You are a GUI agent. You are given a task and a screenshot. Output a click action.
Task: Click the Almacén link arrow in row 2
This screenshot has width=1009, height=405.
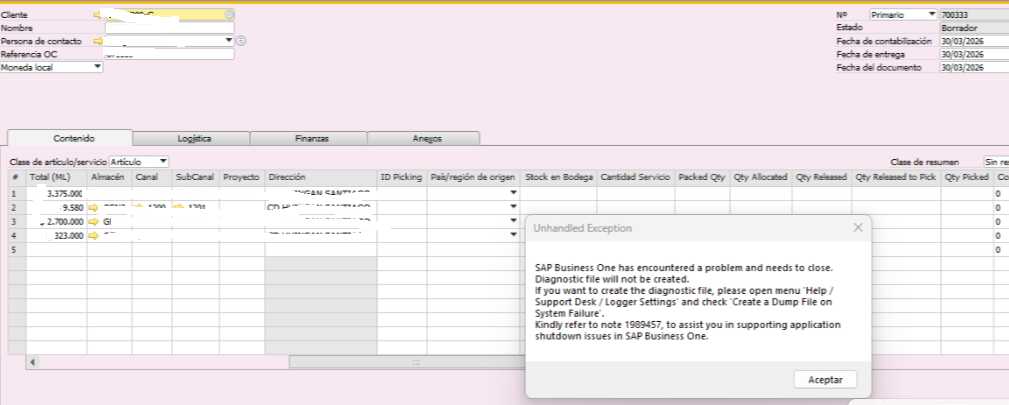pyautogui.click(x=94, y=207)
